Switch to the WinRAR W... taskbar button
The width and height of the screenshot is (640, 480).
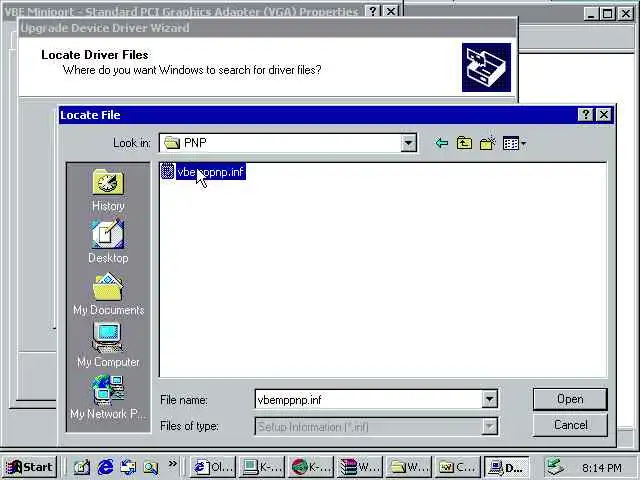[x=359, y=467]
